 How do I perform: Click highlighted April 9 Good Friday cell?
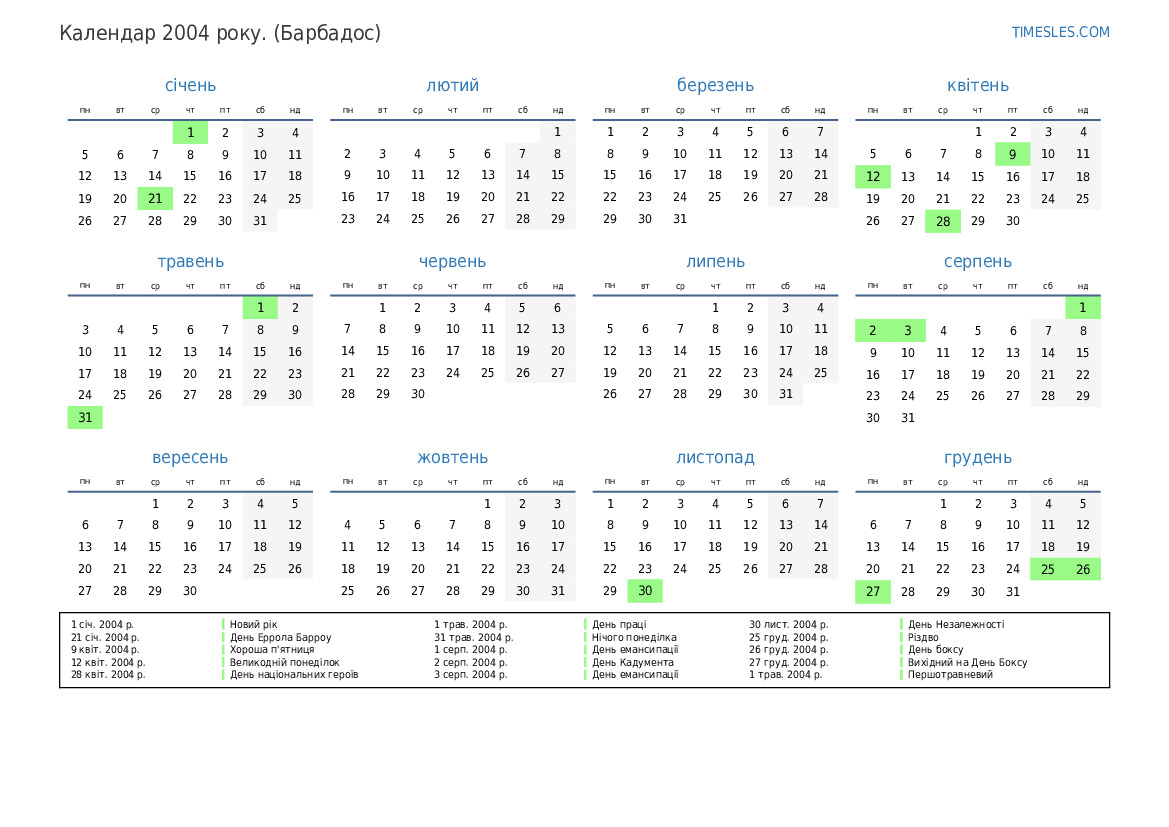click(1012, 154)
